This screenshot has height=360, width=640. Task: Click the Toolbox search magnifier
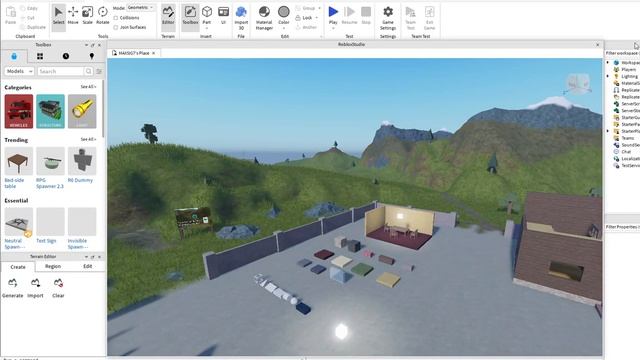click(x=89, y=71)
